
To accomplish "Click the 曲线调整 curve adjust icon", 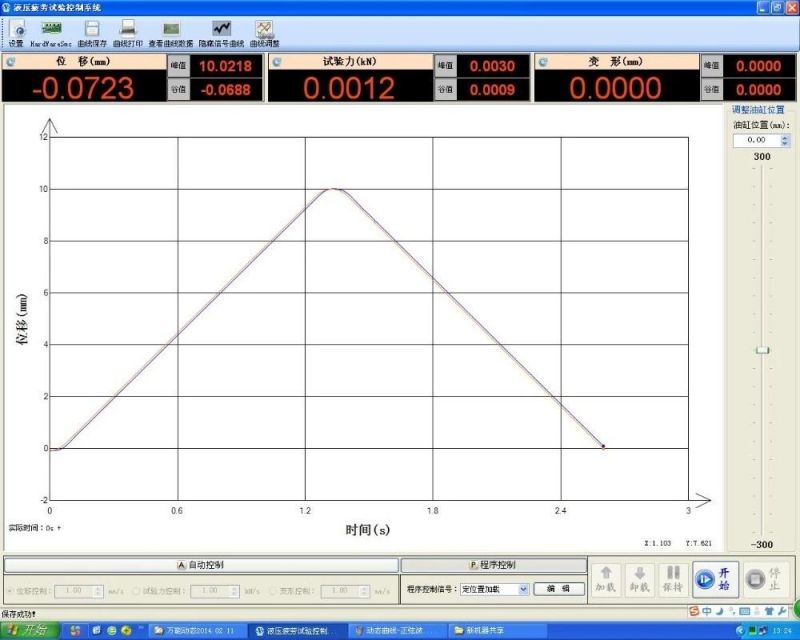I will pos(264,33).
